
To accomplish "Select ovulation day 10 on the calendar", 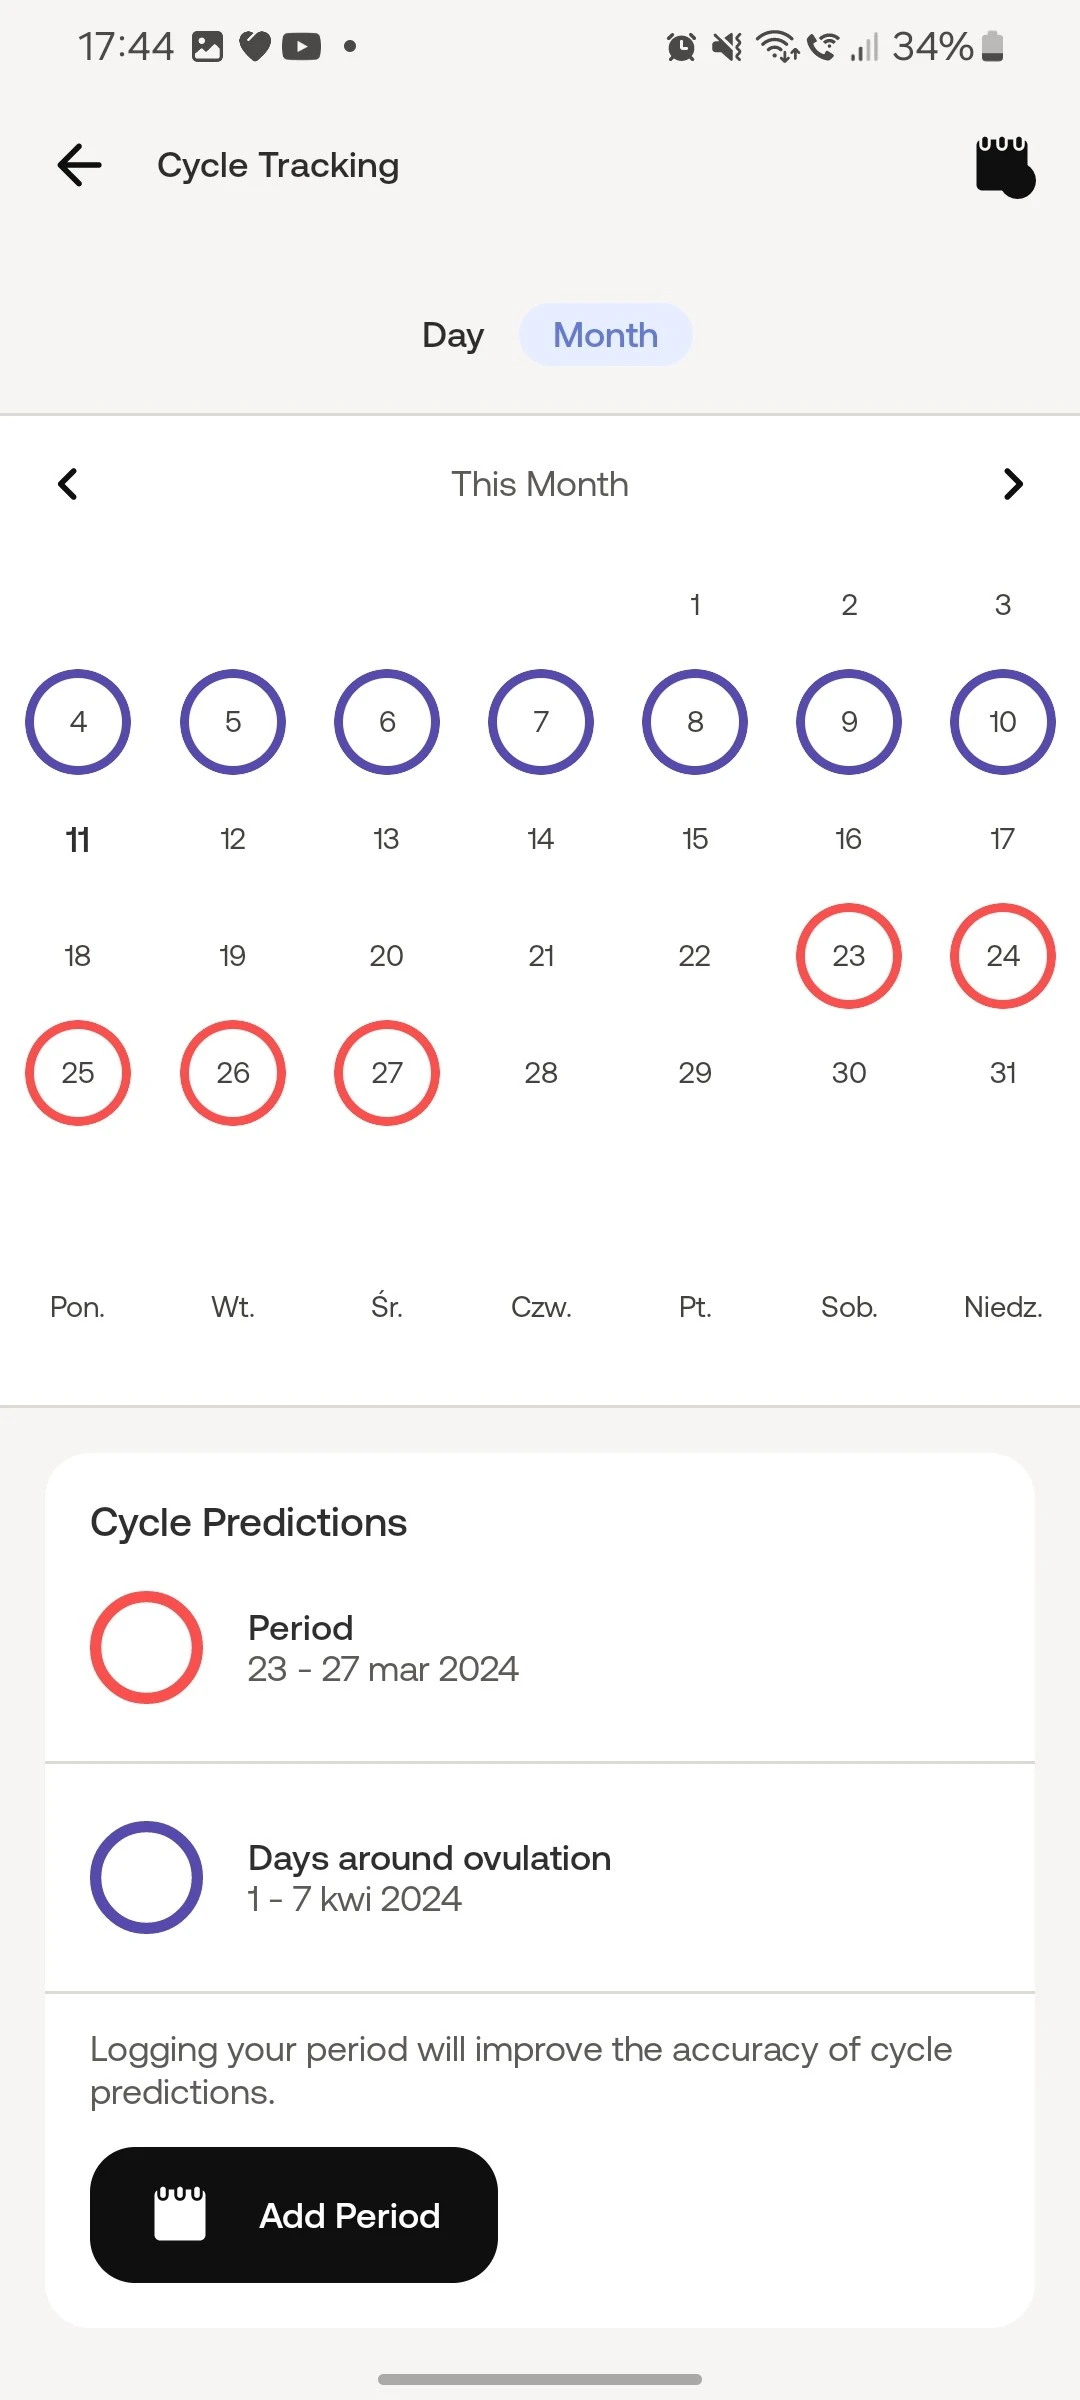I will point(1002,722).
